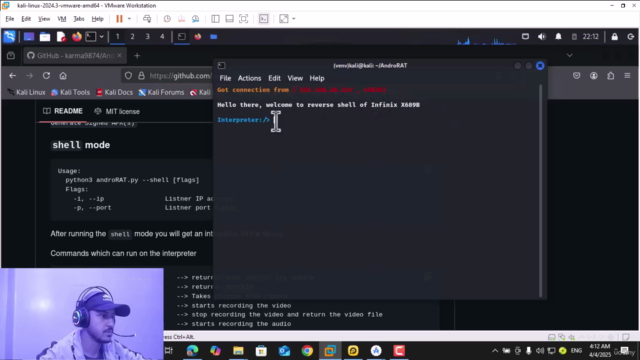Open the VMware View menu
The height and width of the screenshot is (360, 640).
[x=44, y=19]
